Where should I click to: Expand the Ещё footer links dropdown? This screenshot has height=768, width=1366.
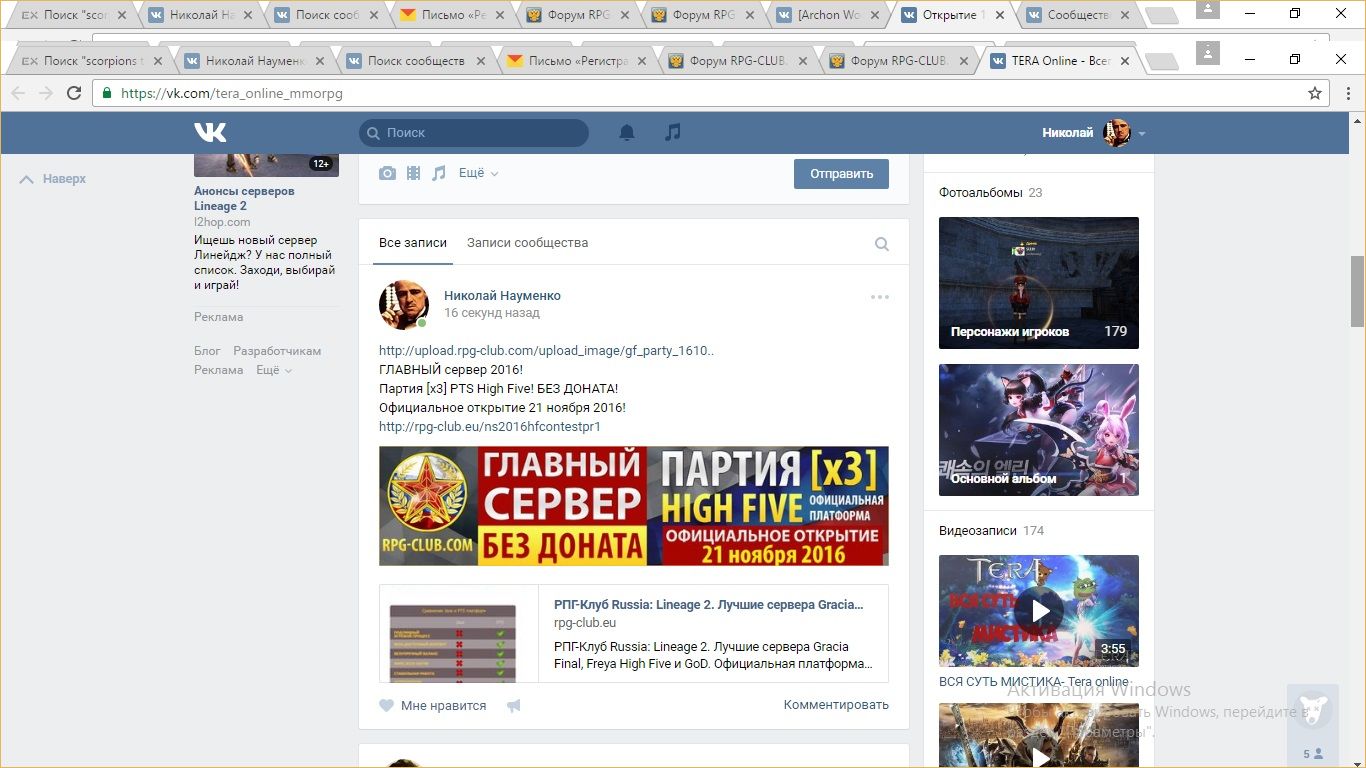[274, 370]
